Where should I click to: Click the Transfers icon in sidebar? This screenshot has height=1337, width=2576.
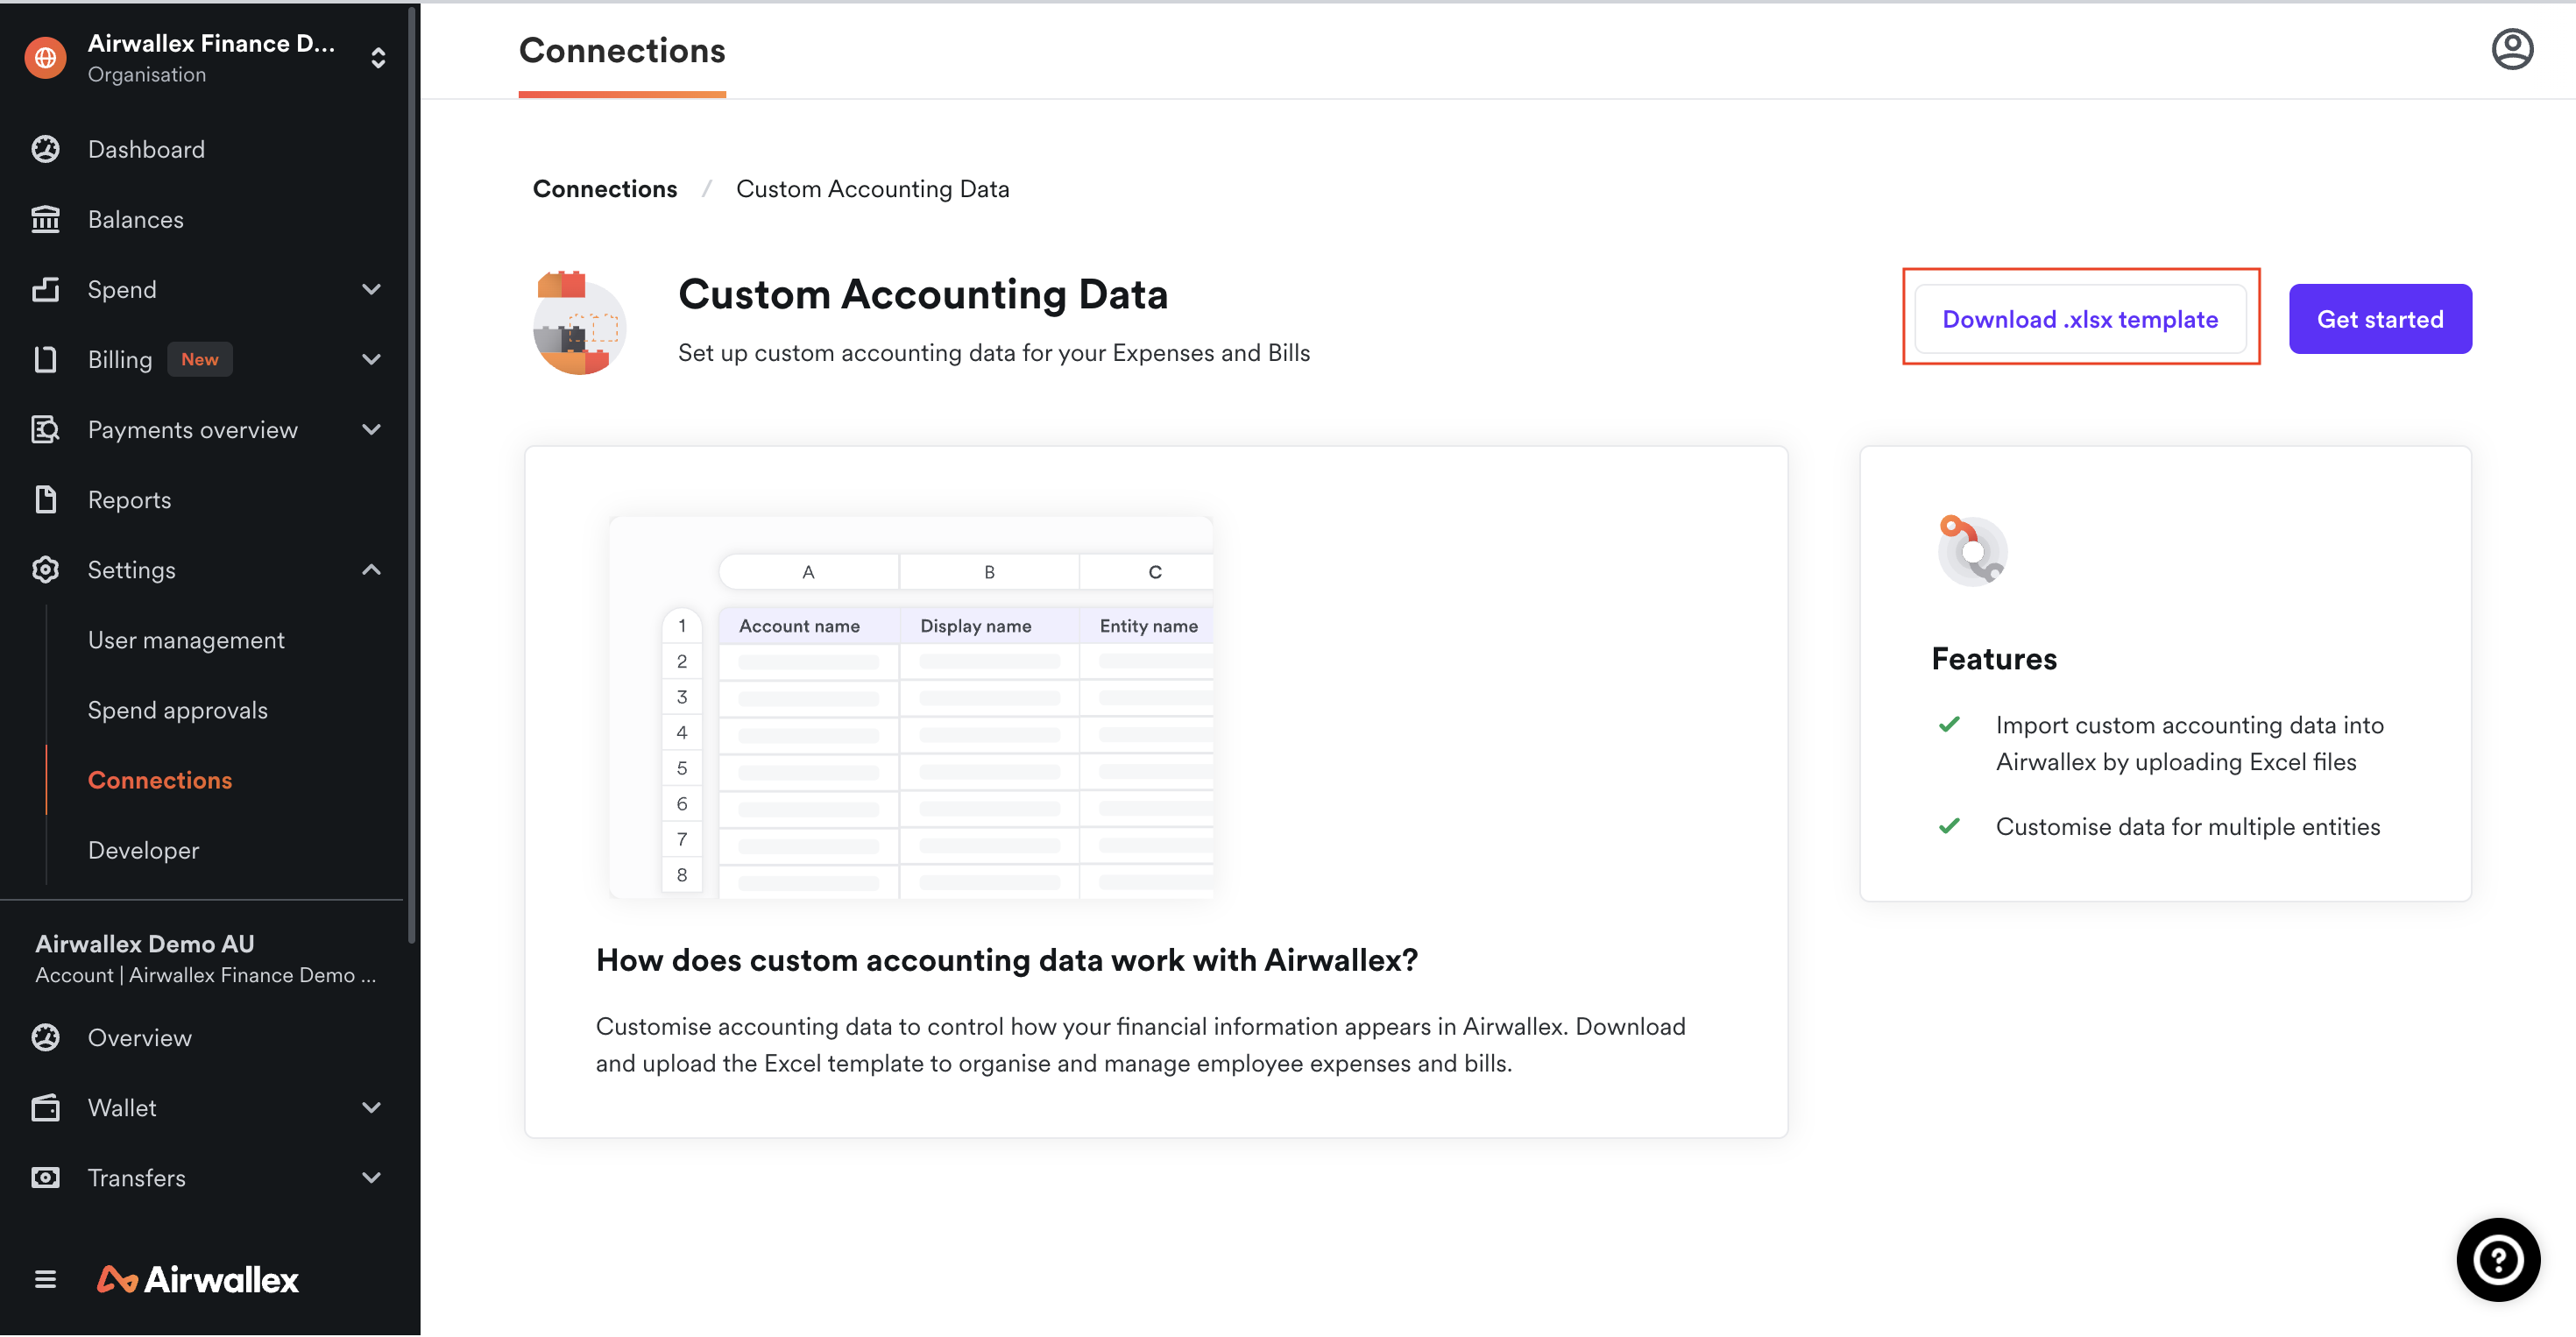(45, 1177)
